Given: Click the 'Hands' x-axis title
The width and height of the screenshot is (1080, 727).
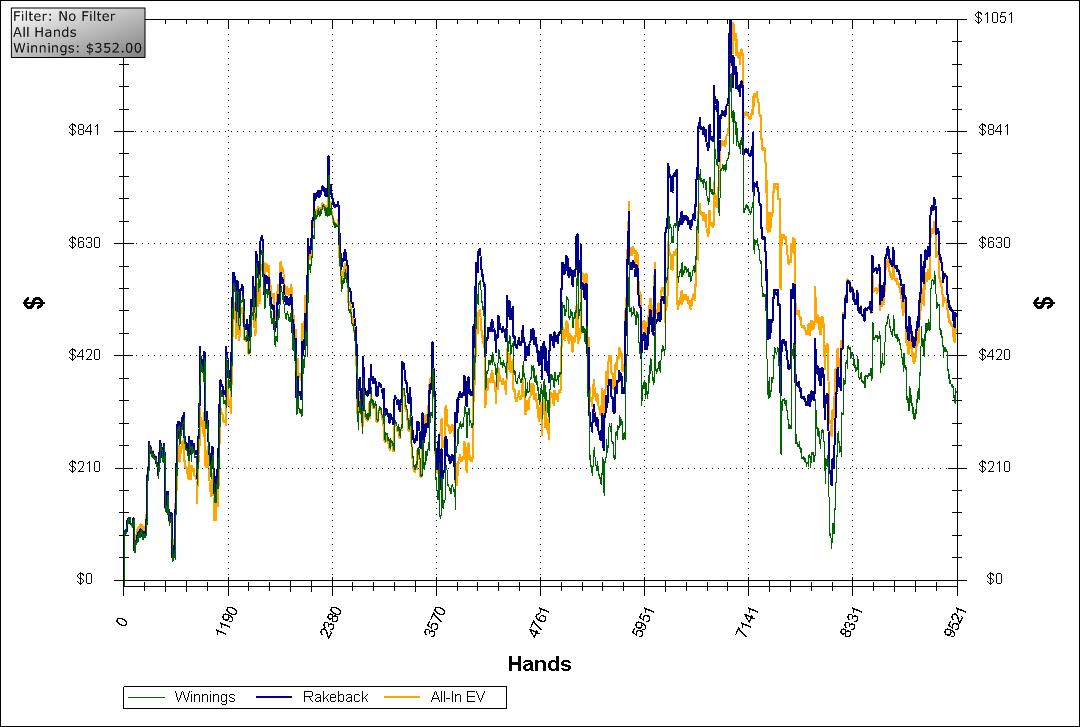Looking at the screenshot, I should tap(539, 664).
